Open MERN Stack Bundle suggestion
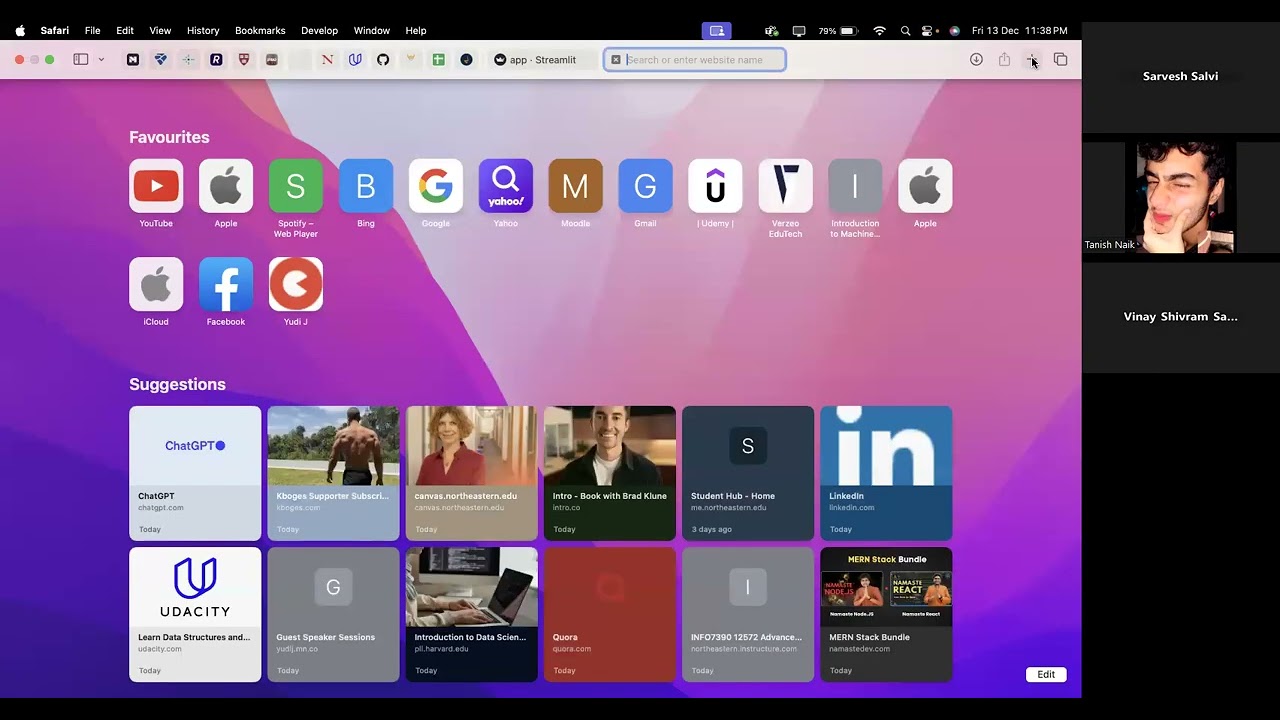 (886, 614)
